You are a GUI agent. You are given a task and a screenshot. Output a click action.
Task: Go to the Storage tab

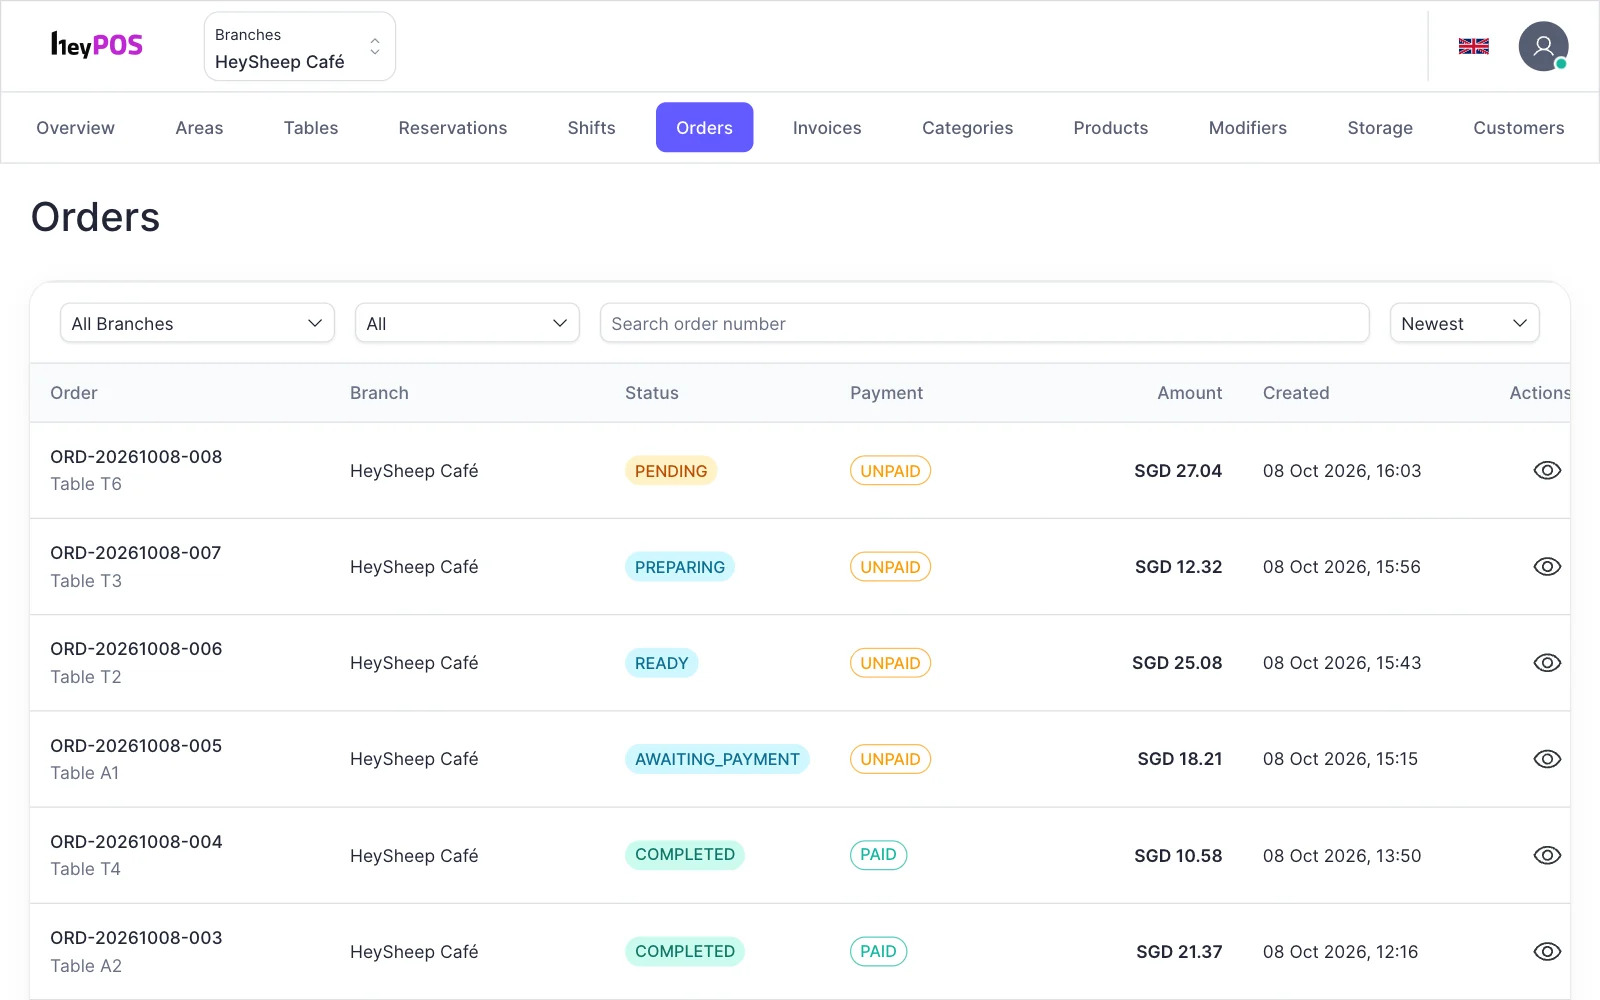tap(1380, 128)
